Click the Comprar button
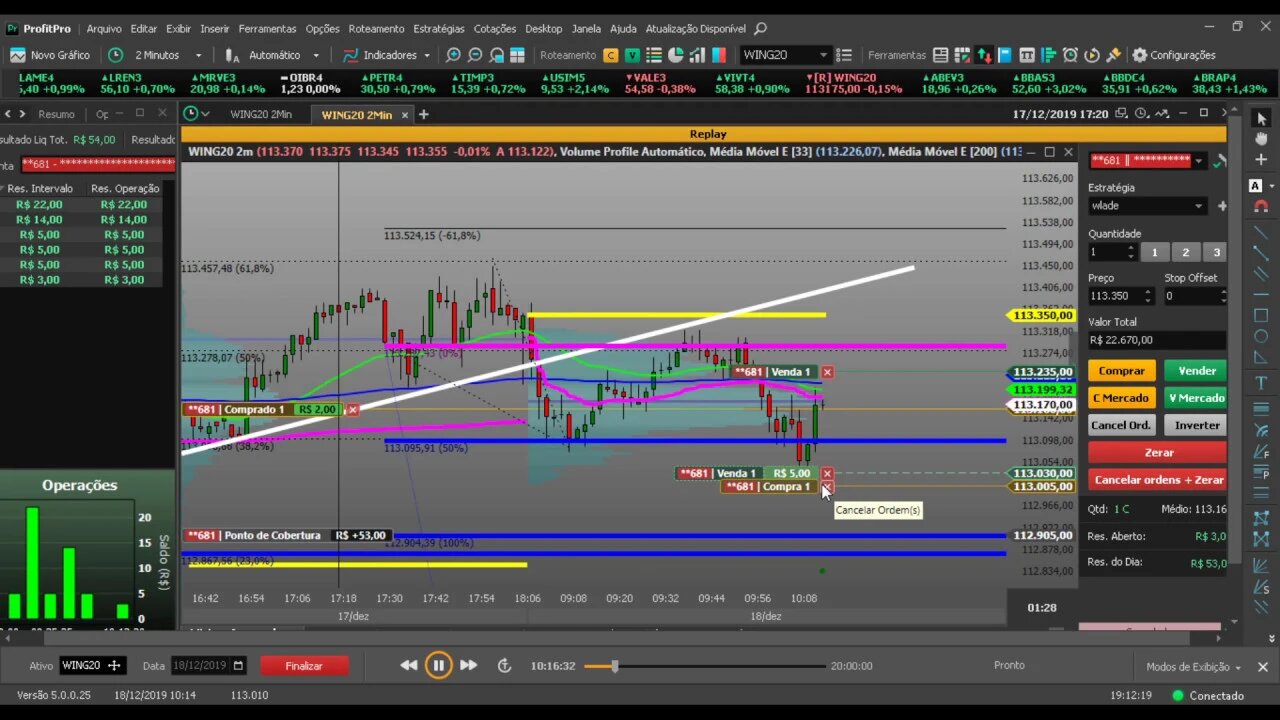The height and width of the screenshot is (720, 1280). (1122, 371)
